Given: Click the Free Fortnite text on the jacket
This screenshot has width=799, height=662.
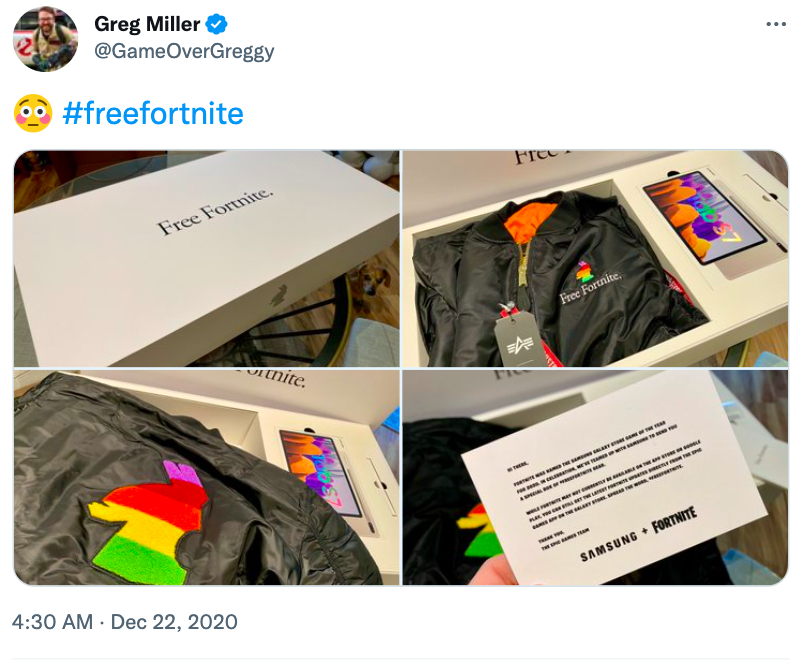Looking at the screenshot, I should pos(591,287).
